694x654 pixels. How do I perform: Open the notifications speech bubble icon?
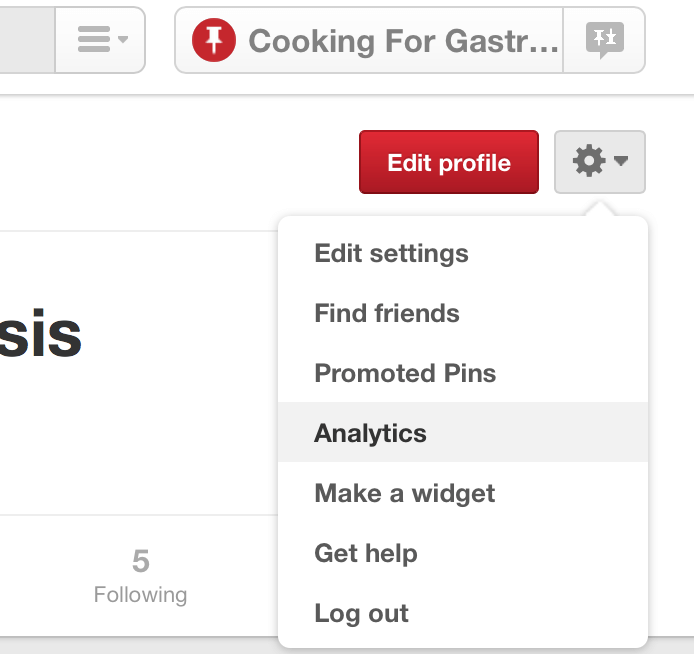point(605,40)
